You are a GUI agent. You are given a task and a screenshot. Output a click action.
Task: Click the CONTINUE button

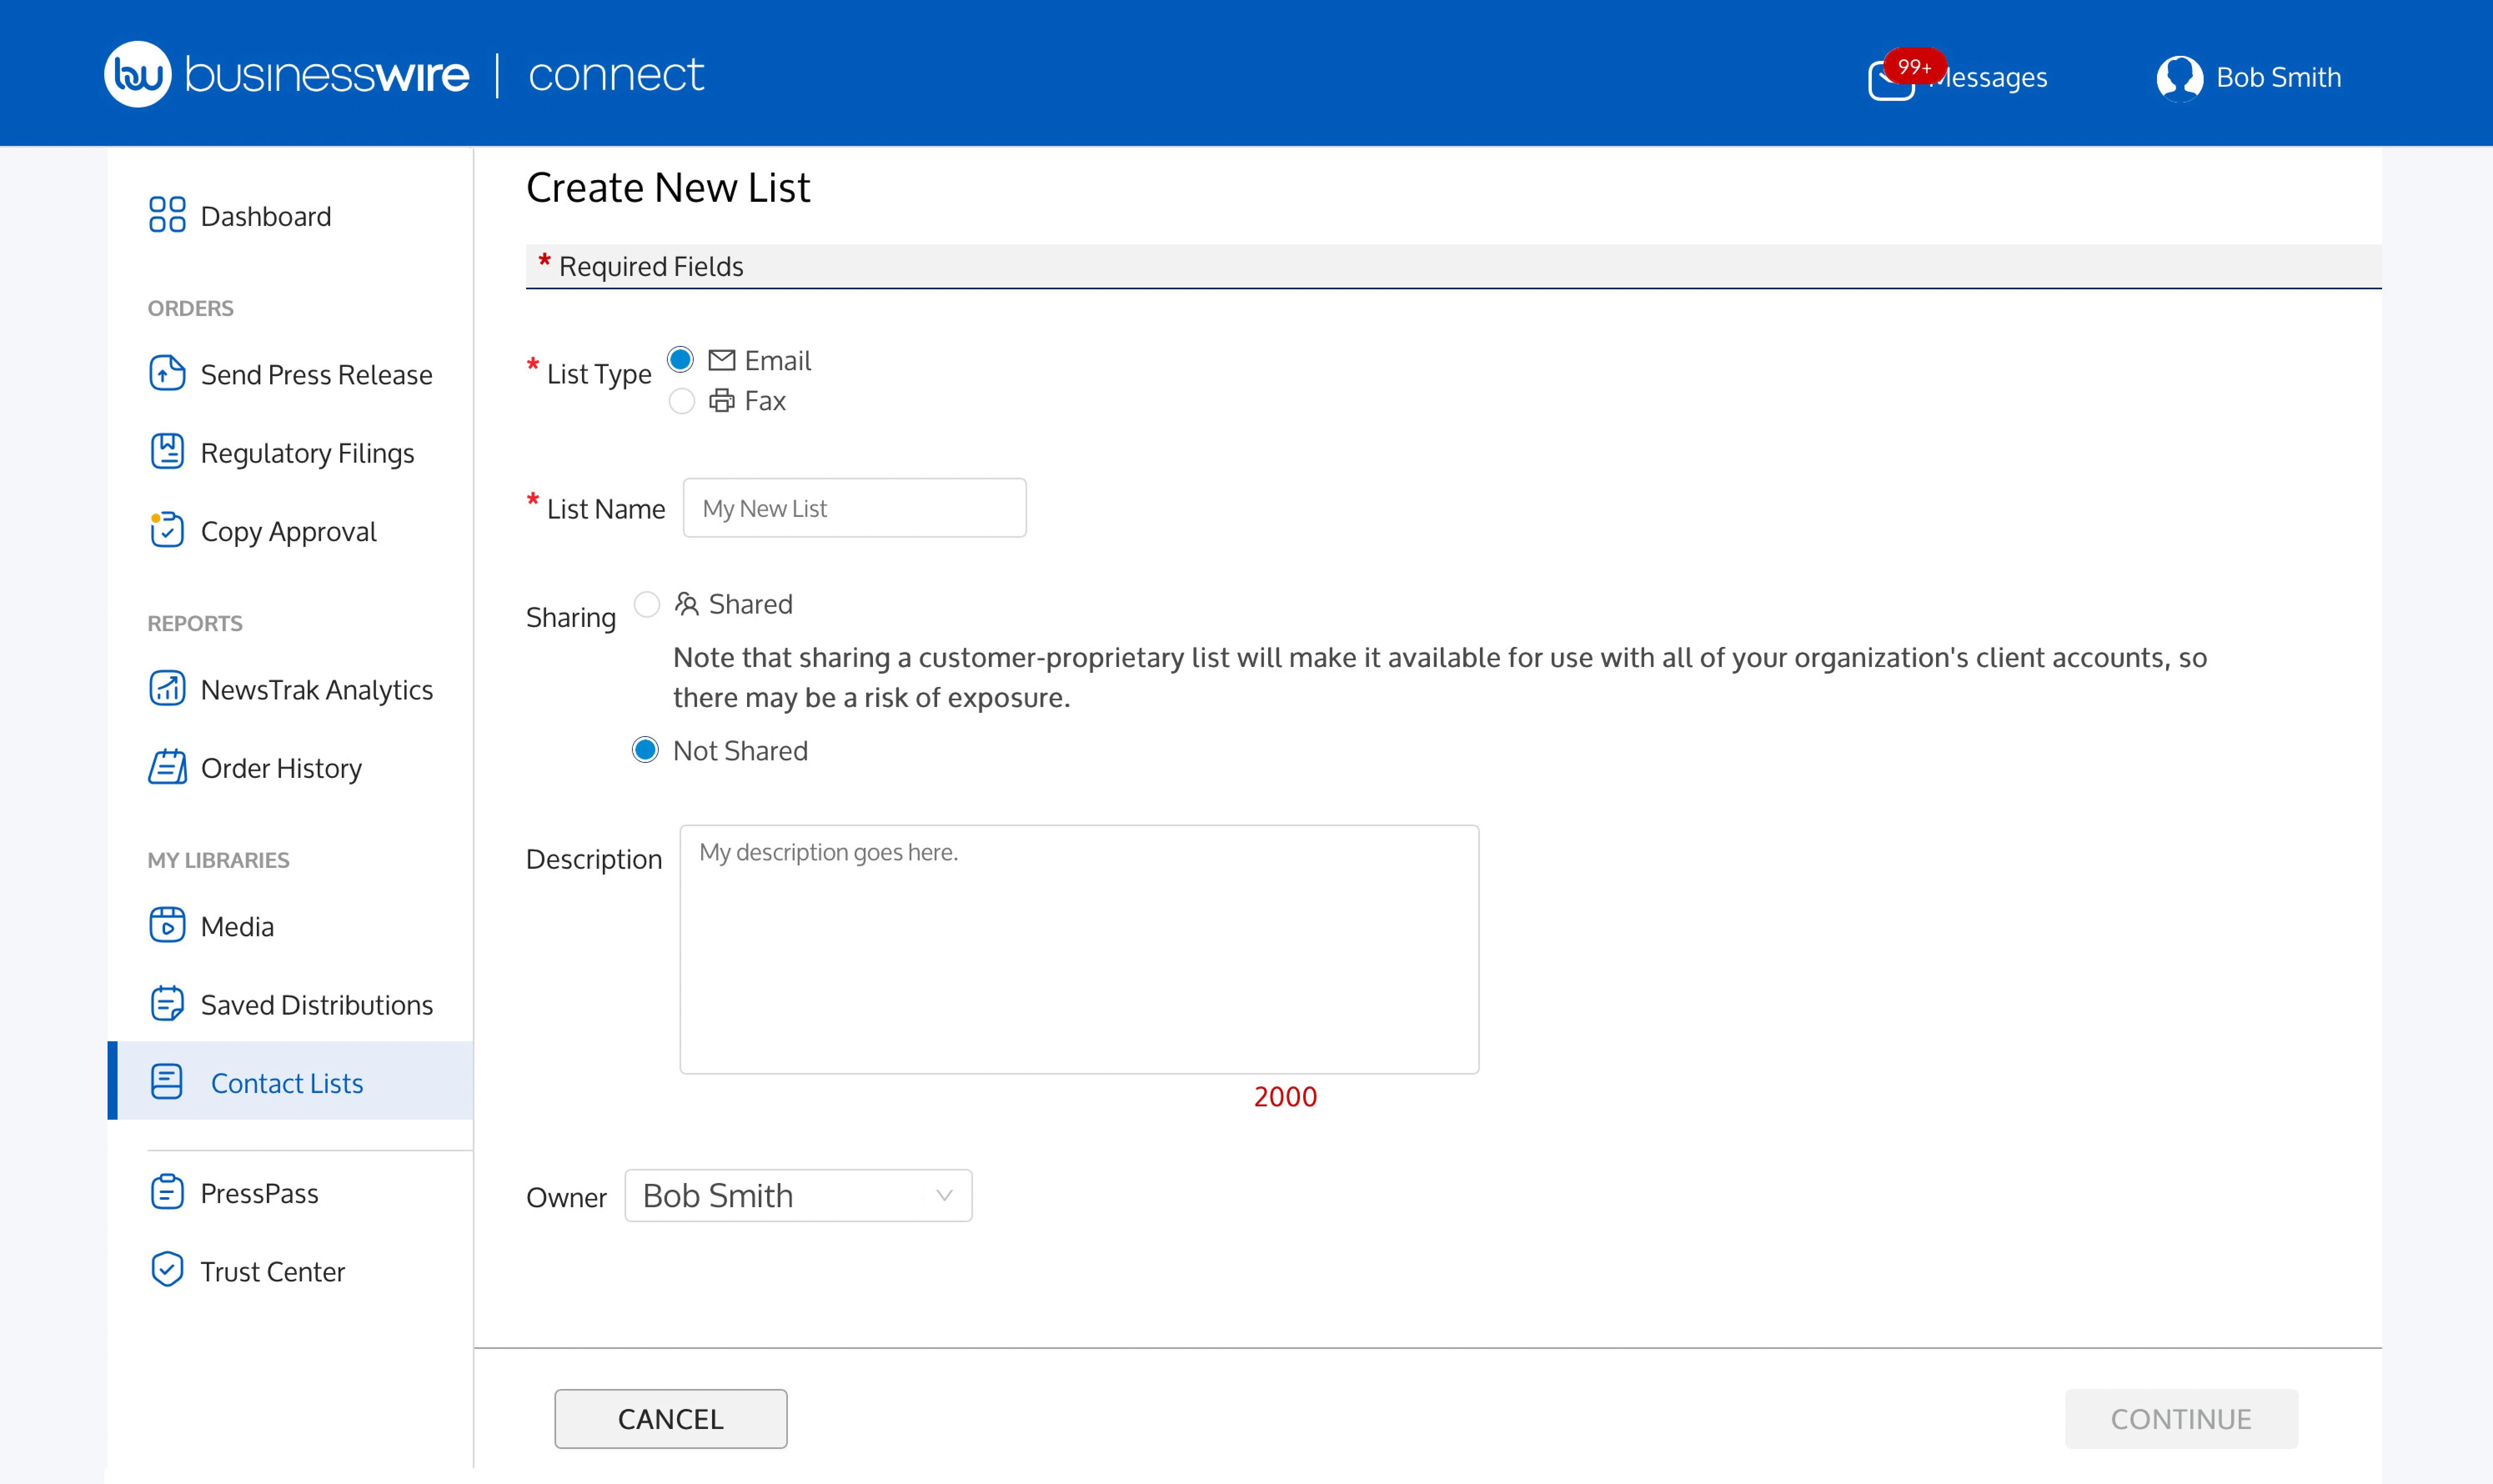(2181, 1419)
